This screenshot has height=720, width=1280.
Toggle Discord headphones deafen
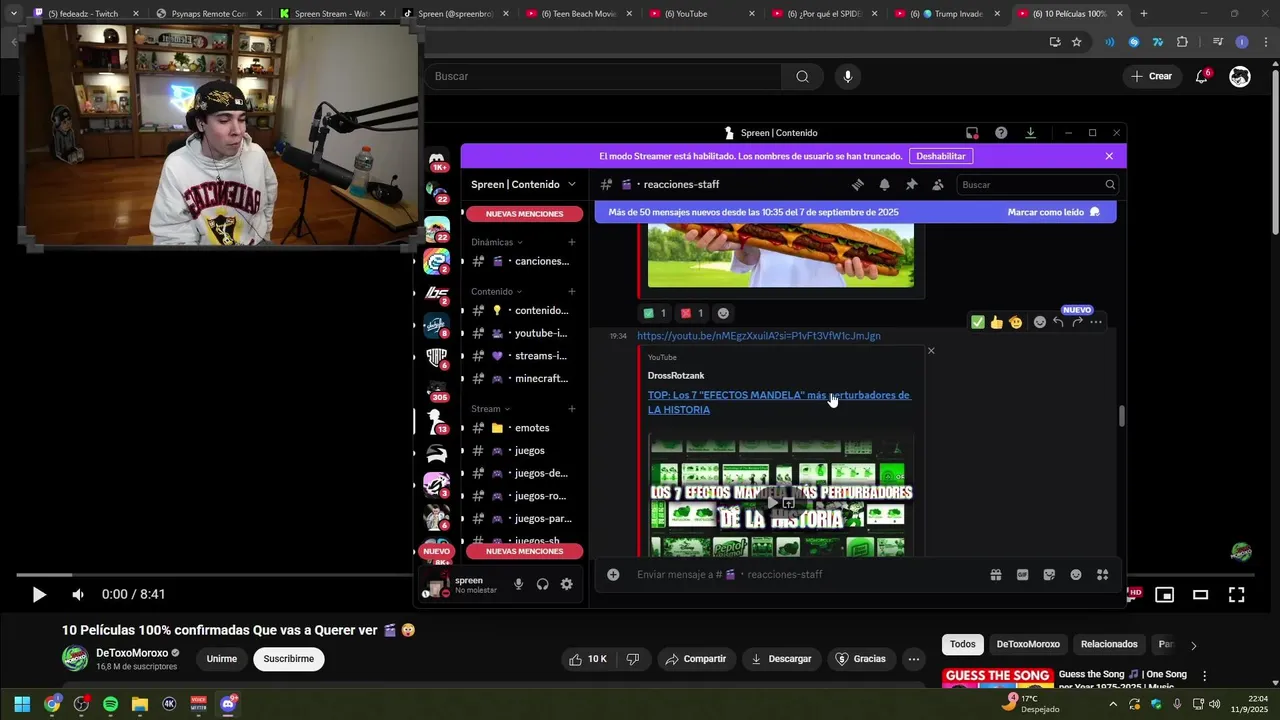(542, 584)
